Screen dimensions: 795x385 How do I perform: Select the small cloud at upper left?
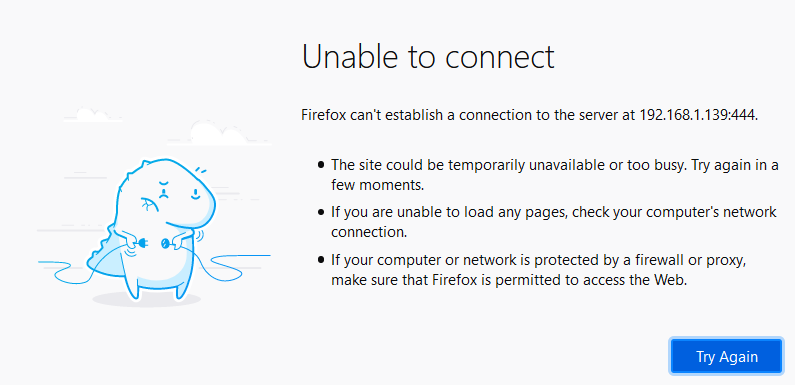pos(92,115)
